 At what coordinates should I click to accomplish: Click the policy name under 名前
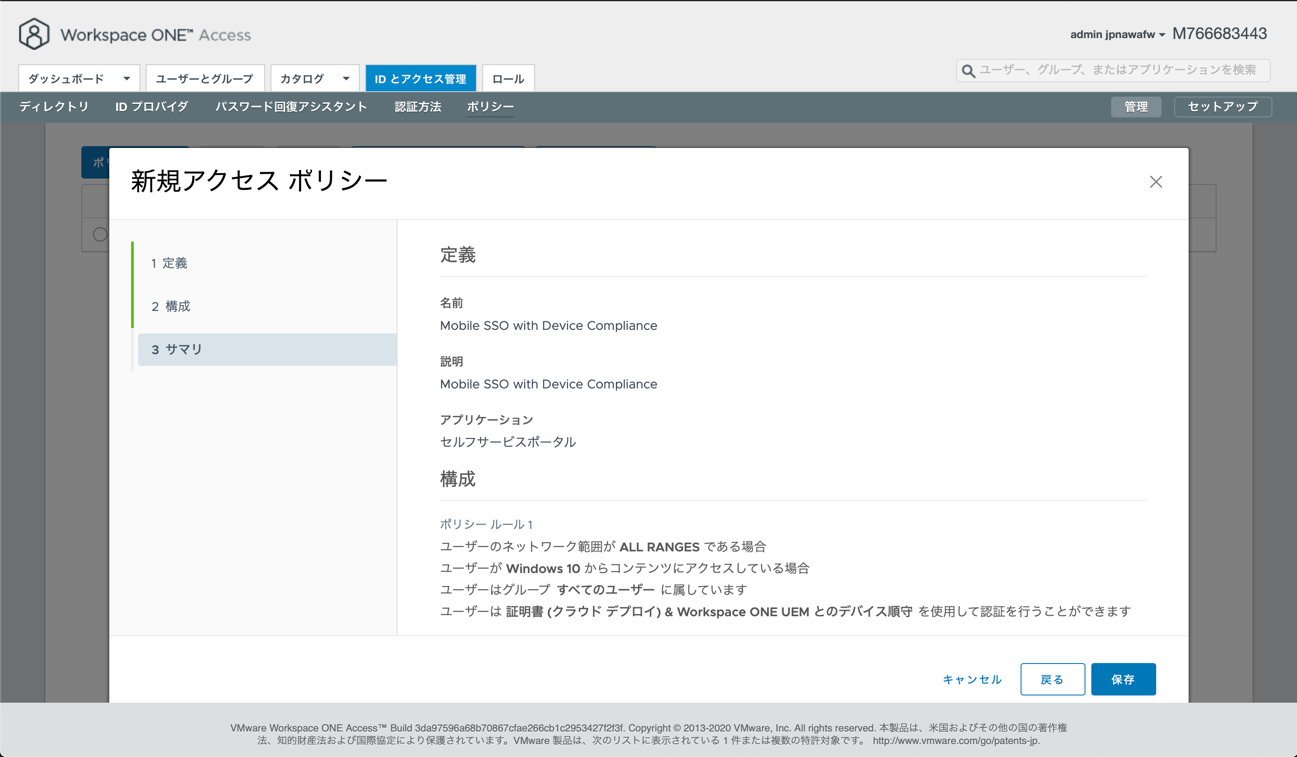click(549, 326)
